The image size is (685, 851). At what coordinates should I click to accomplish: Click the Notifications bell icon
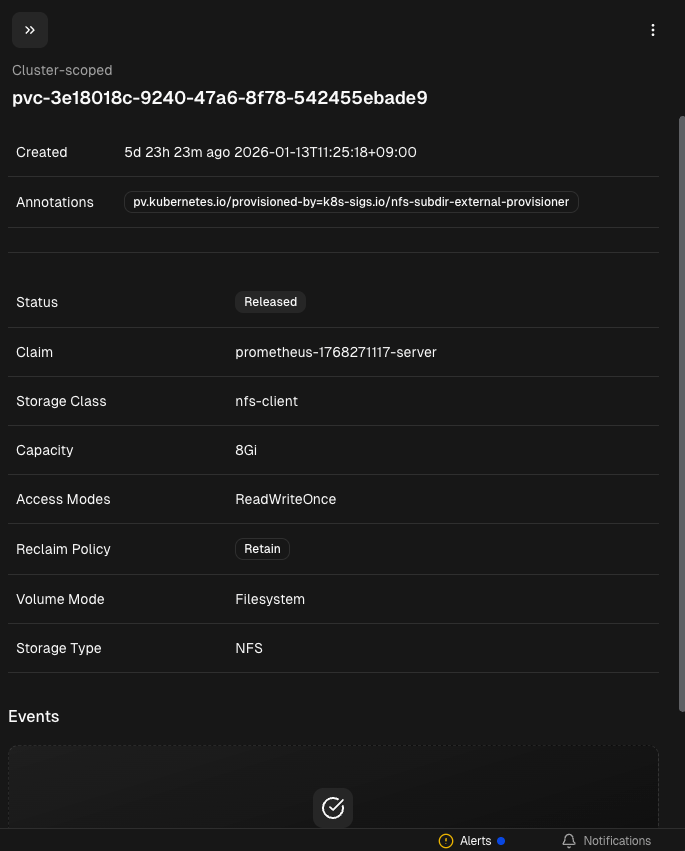[569, 841]
